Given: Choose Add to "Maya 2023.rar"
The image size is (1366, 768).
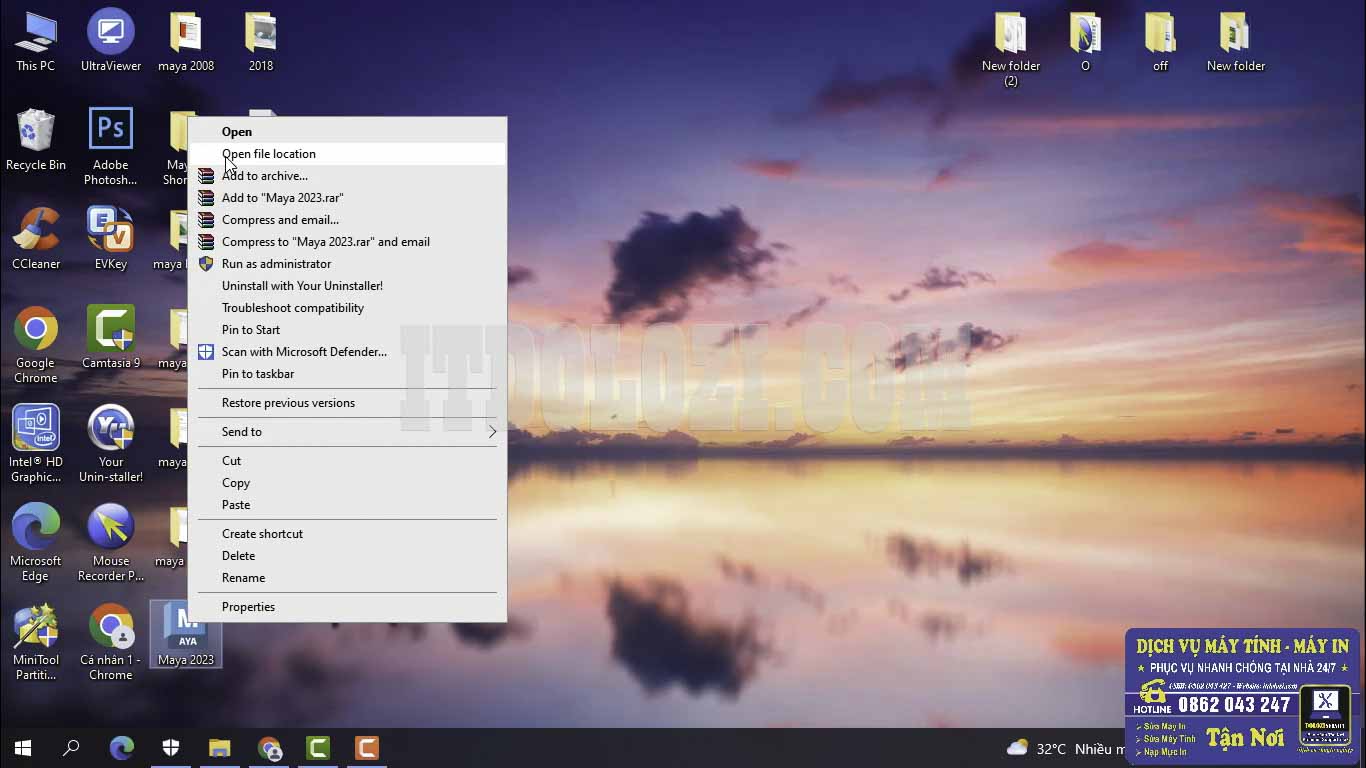Looking at the screenshot, I should tap(282, 198).
